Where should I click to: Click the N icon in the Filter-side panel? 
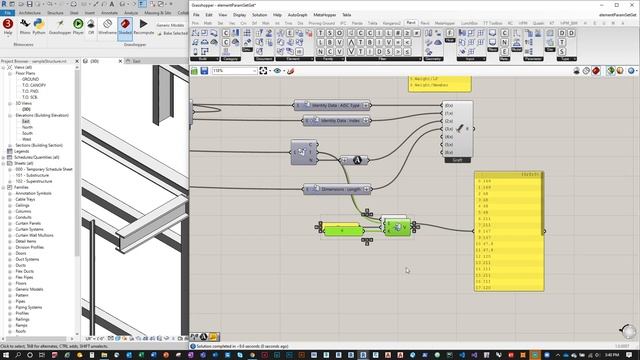click(x=504, y=42)
